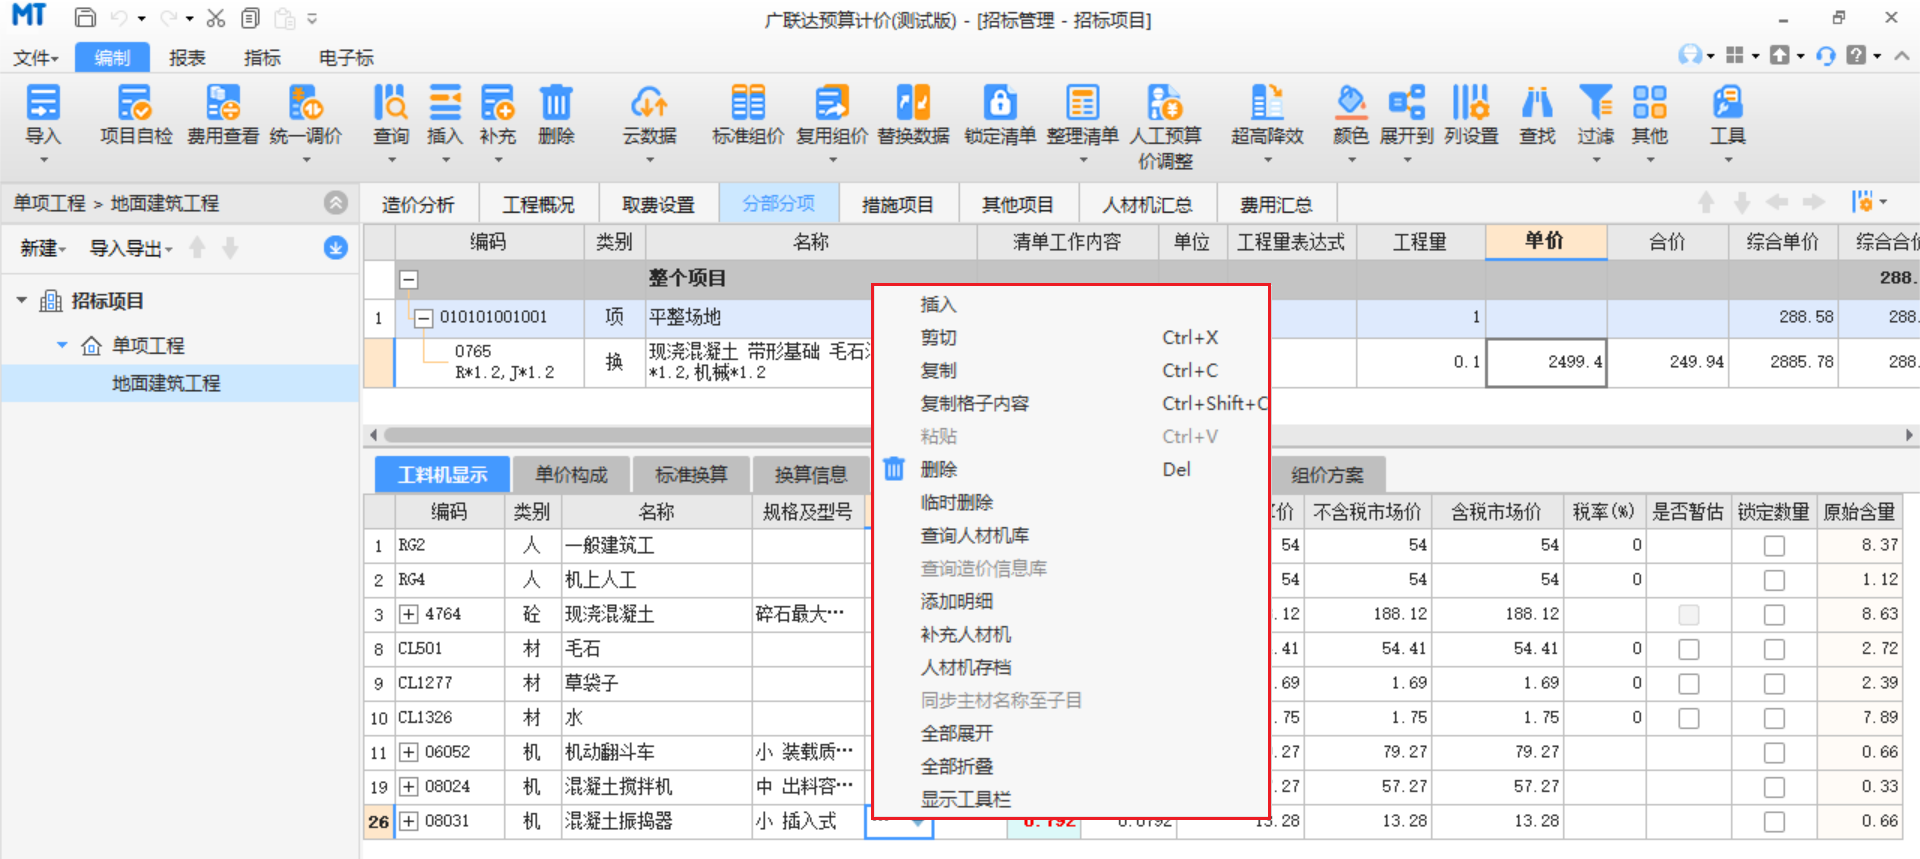Expand the 4764 现浇混凝土 row

[x=409, y=614]
